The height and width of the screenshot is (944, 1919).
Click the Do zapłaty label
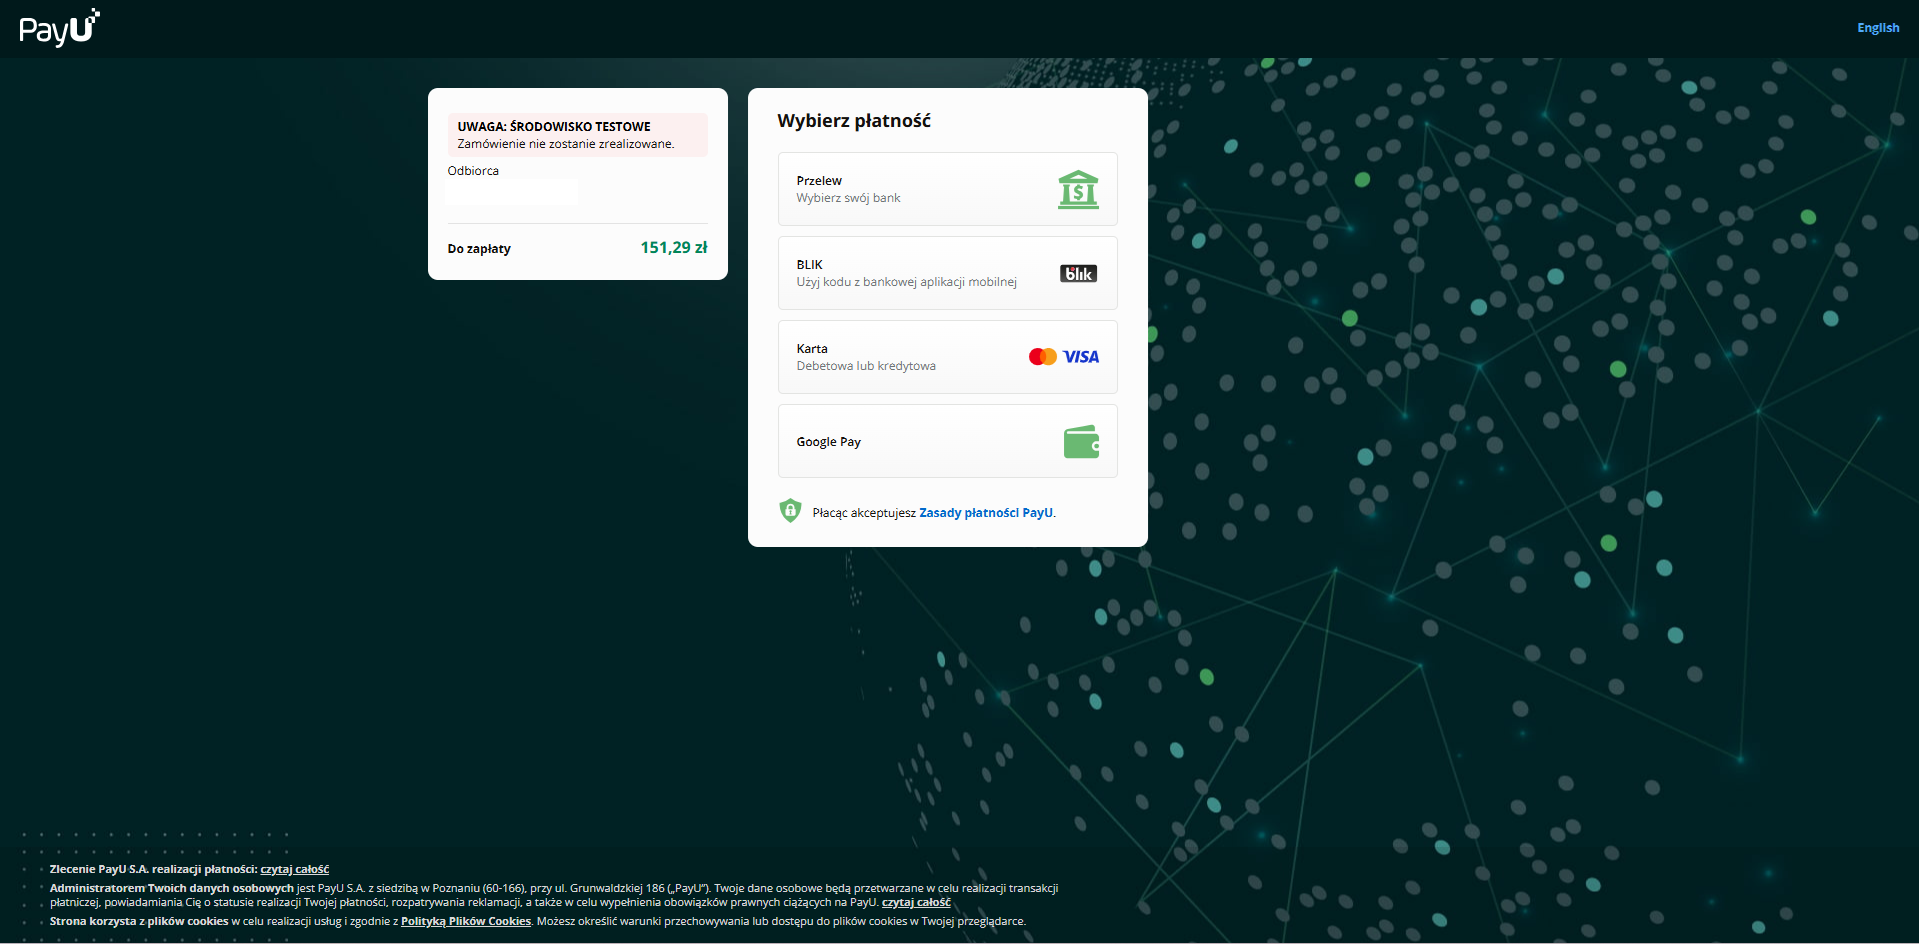(479, 249)
